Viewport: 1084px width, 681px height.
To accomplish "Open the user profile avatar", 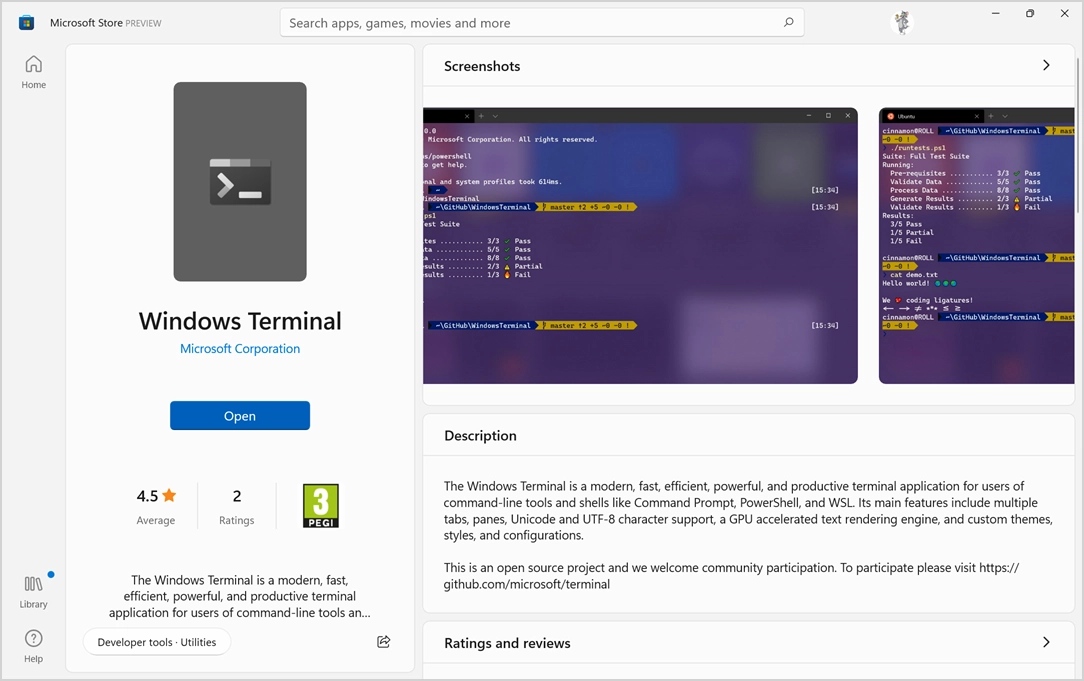I will tap(901, 23).
